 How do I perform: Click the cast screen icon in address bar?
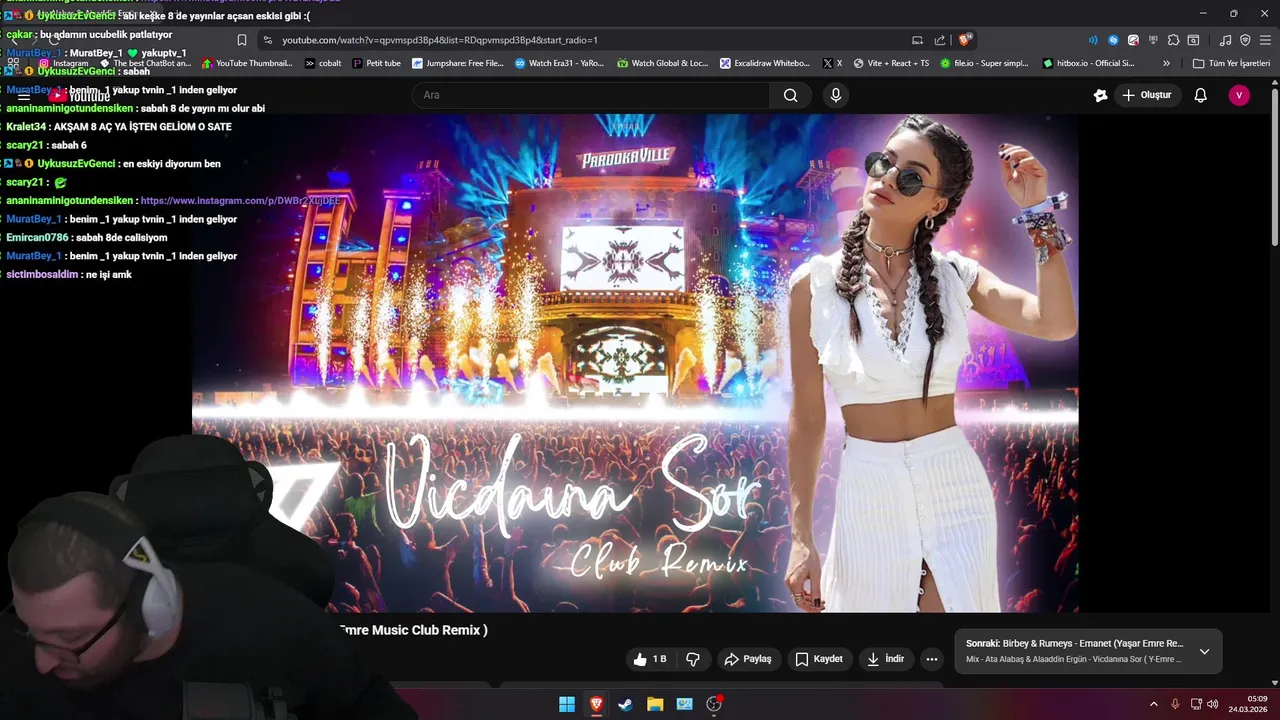pos(917,40)
